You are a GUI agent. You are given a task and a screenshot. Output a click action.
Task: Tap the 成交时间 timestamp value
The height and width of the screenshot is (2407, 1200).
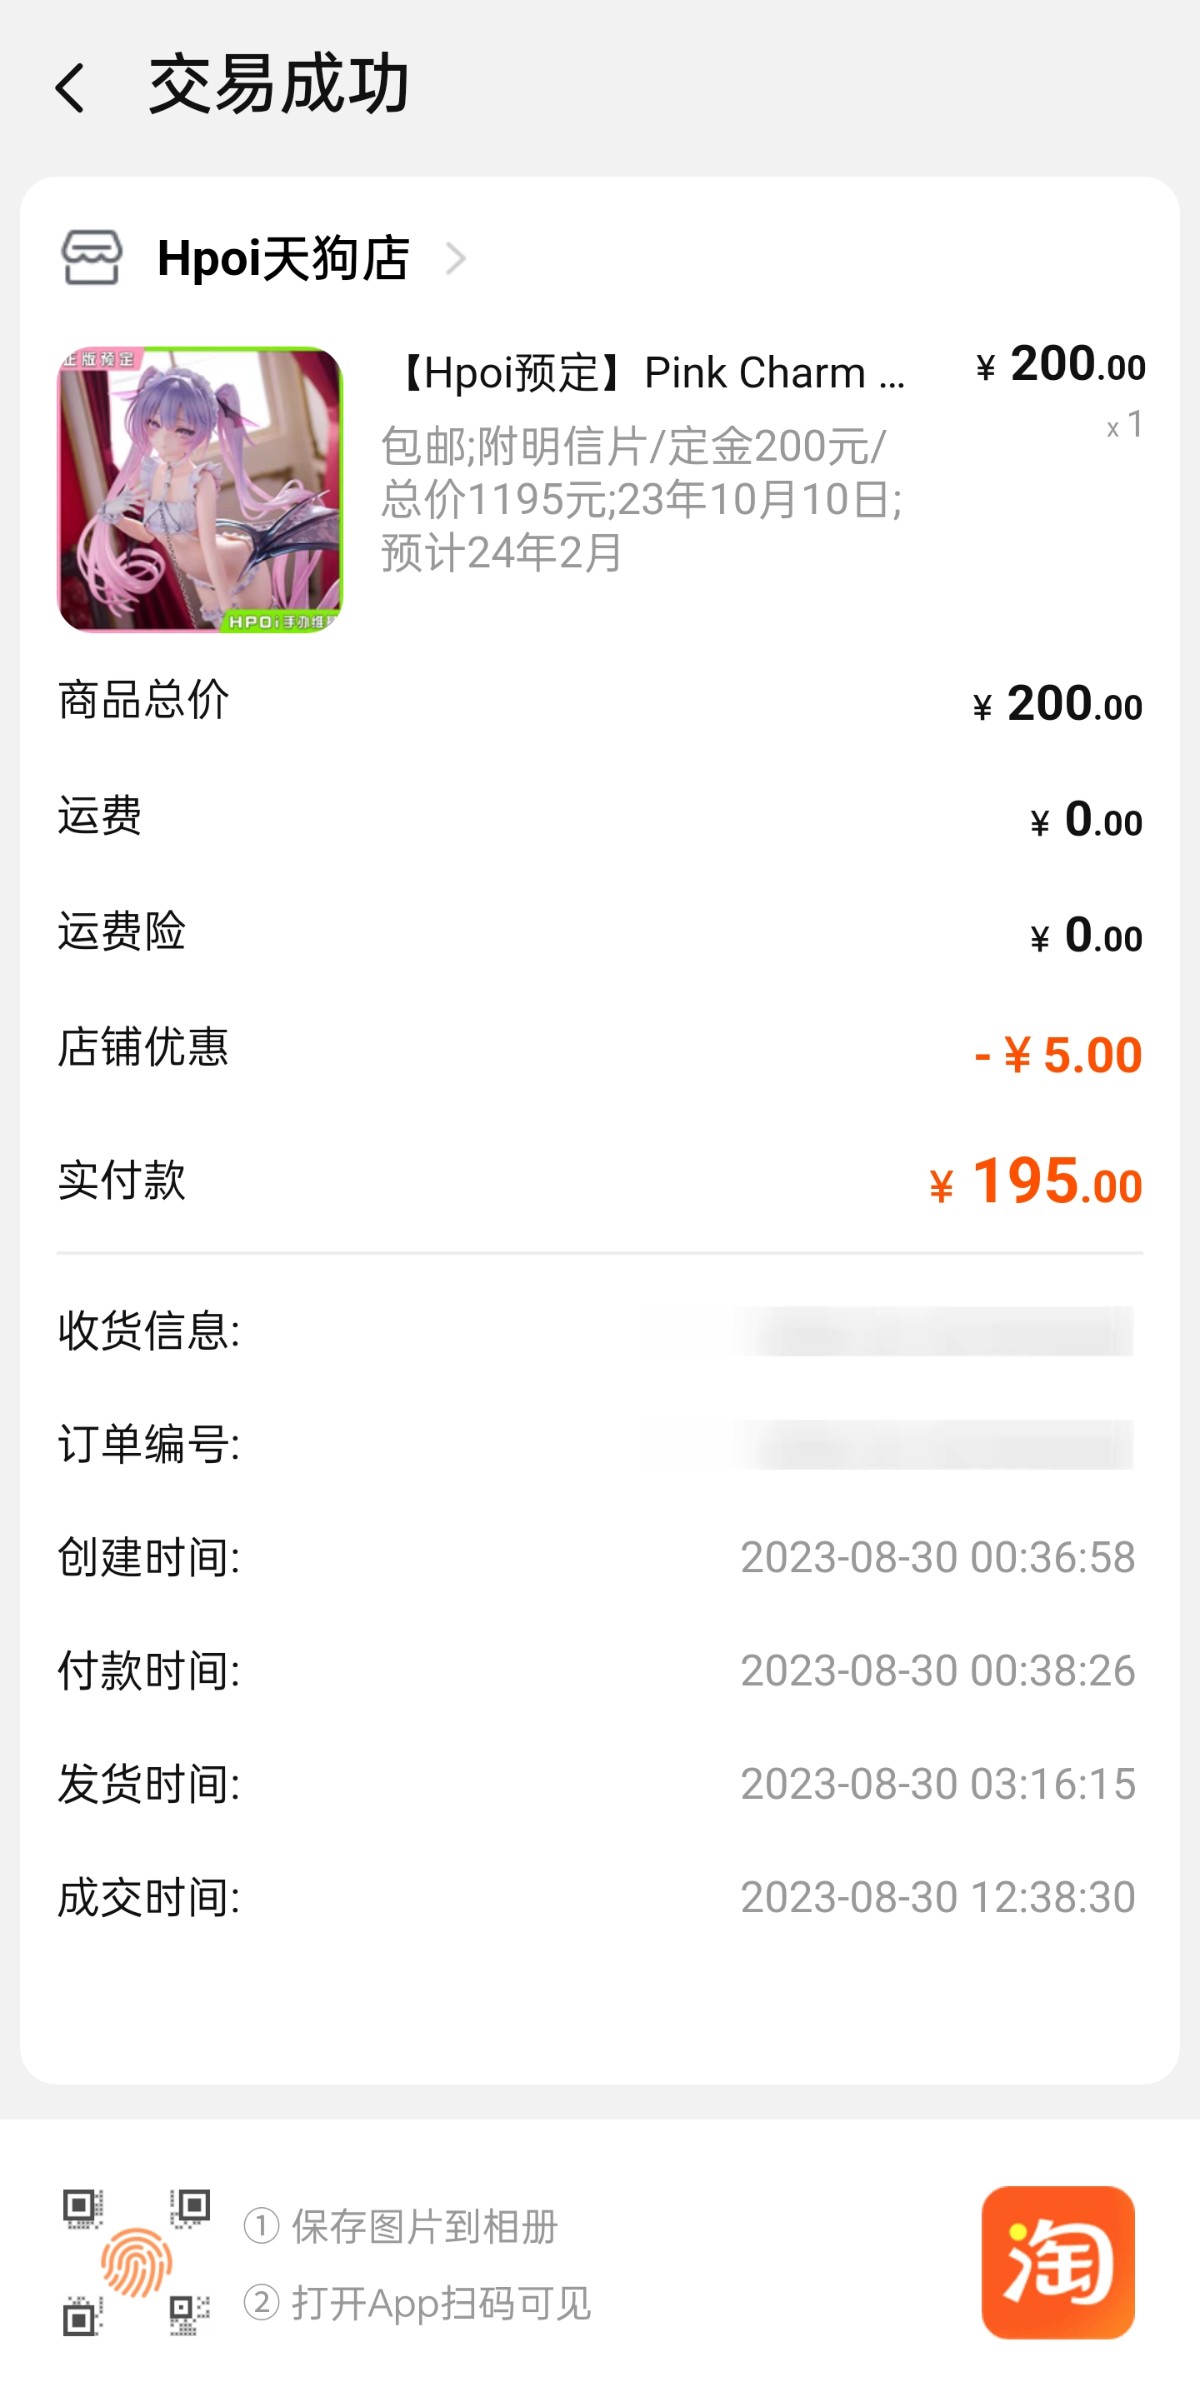[x=937, y=1897]
